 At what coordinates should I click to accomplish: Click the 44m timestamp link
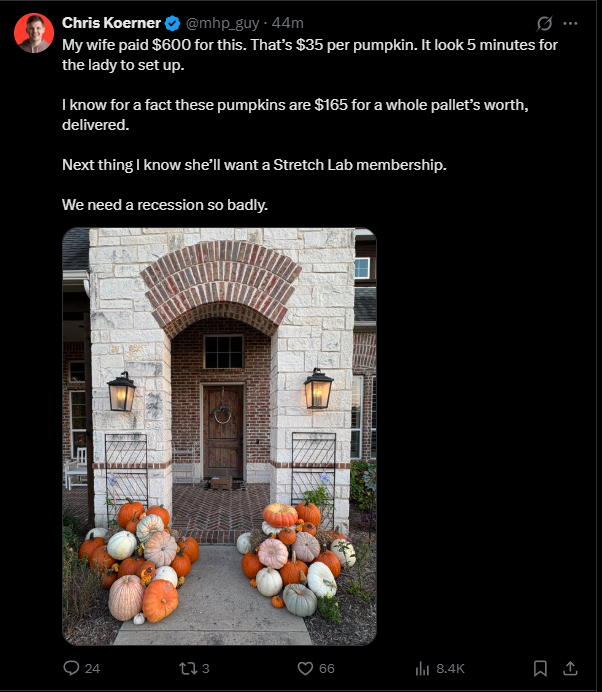pos(287,23)
